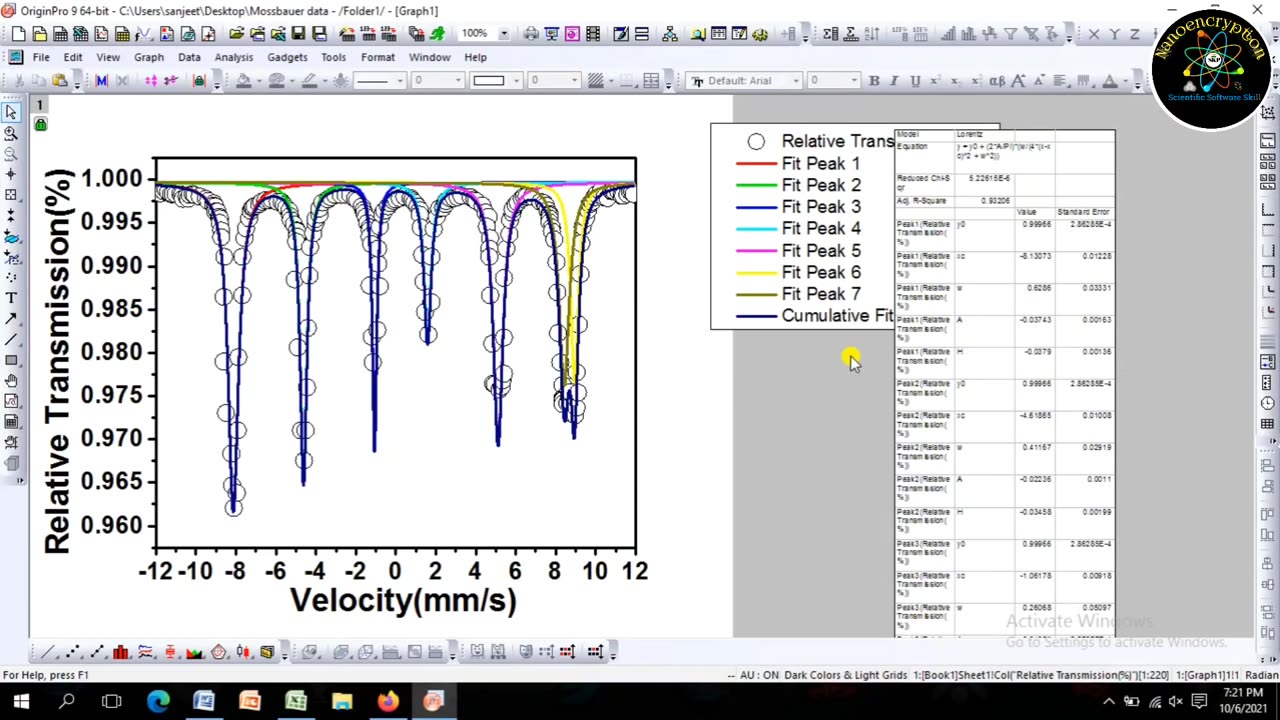Click the taskbar search magnifier icon
The height and width of the screenshot is (720, 1280).
67,701
